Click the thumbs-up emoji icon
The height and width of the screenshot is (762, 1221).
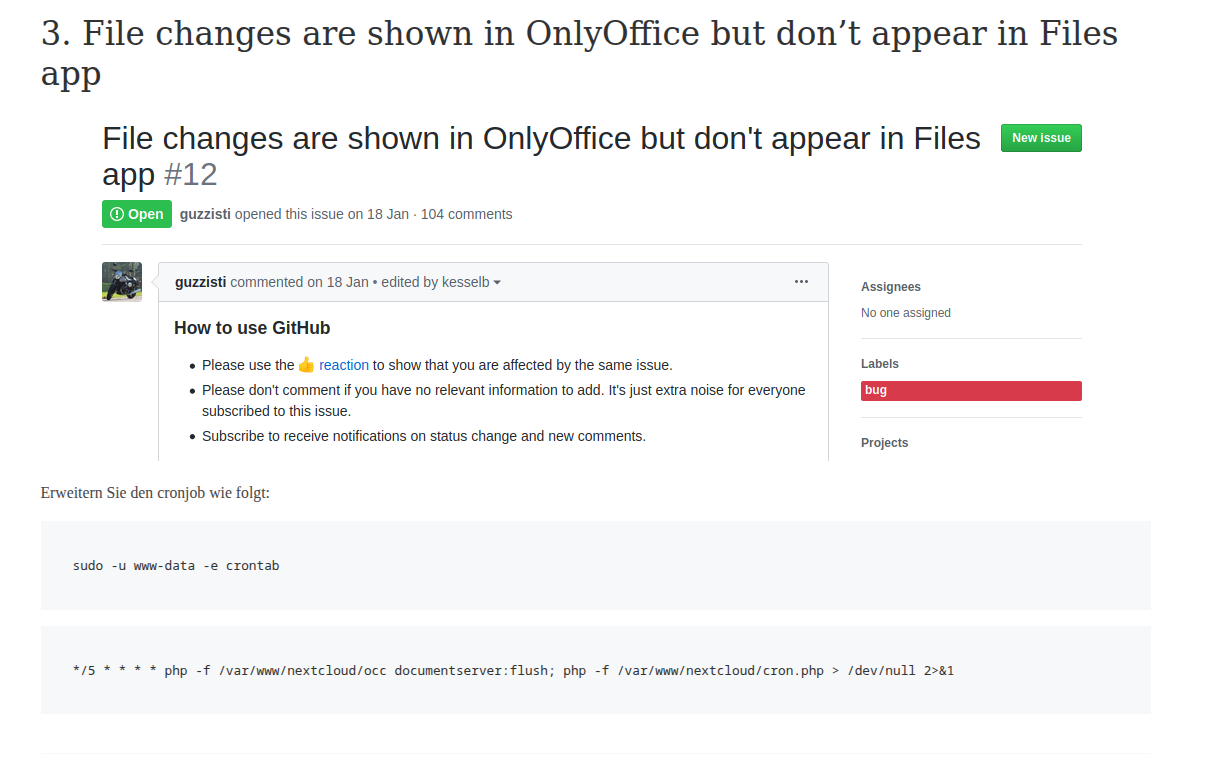tap(306, 365)
